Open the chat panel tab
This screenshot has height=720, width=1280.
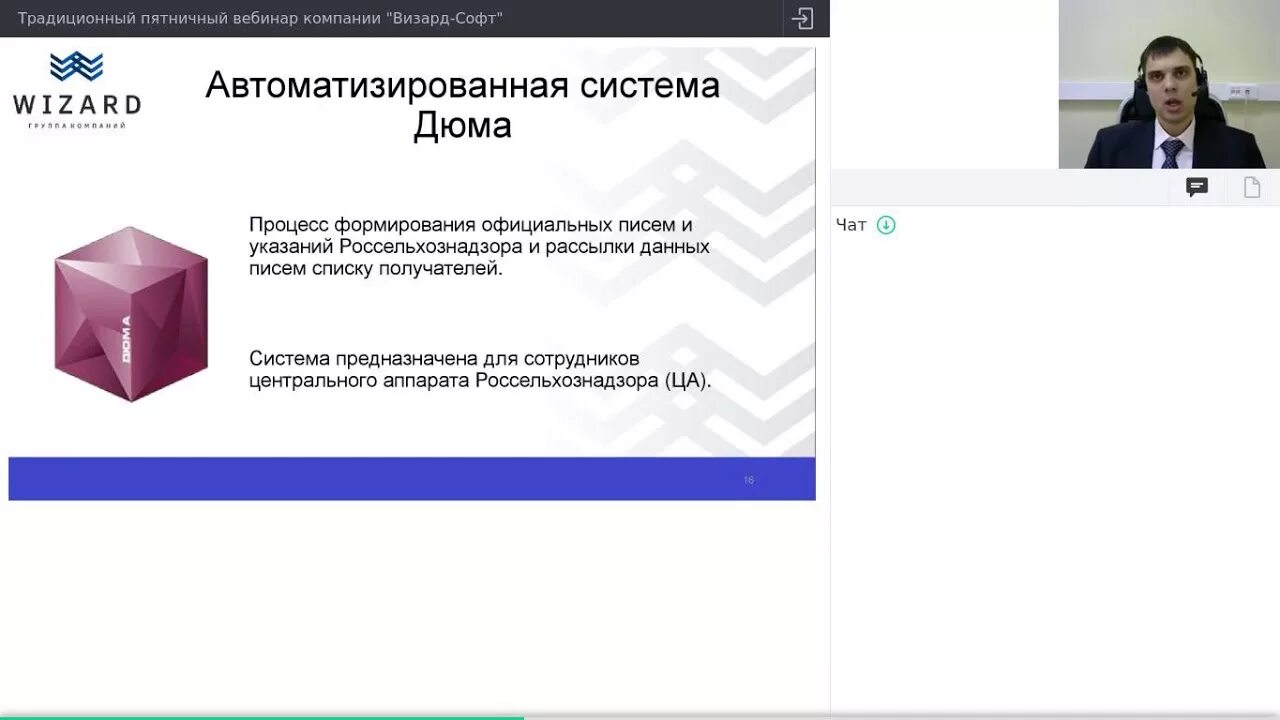1197,187
